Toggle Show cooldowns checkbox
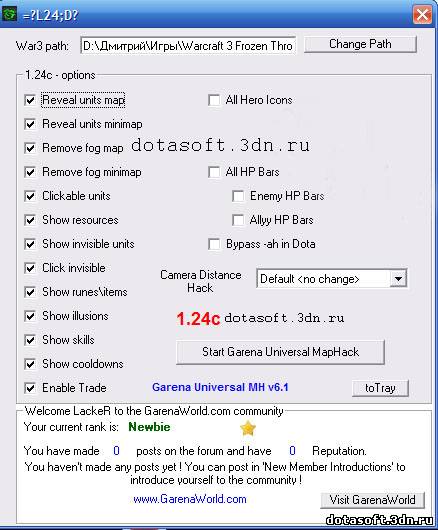Screen dimensions: 438x530 pyautogui.click(x=30, y=364)
